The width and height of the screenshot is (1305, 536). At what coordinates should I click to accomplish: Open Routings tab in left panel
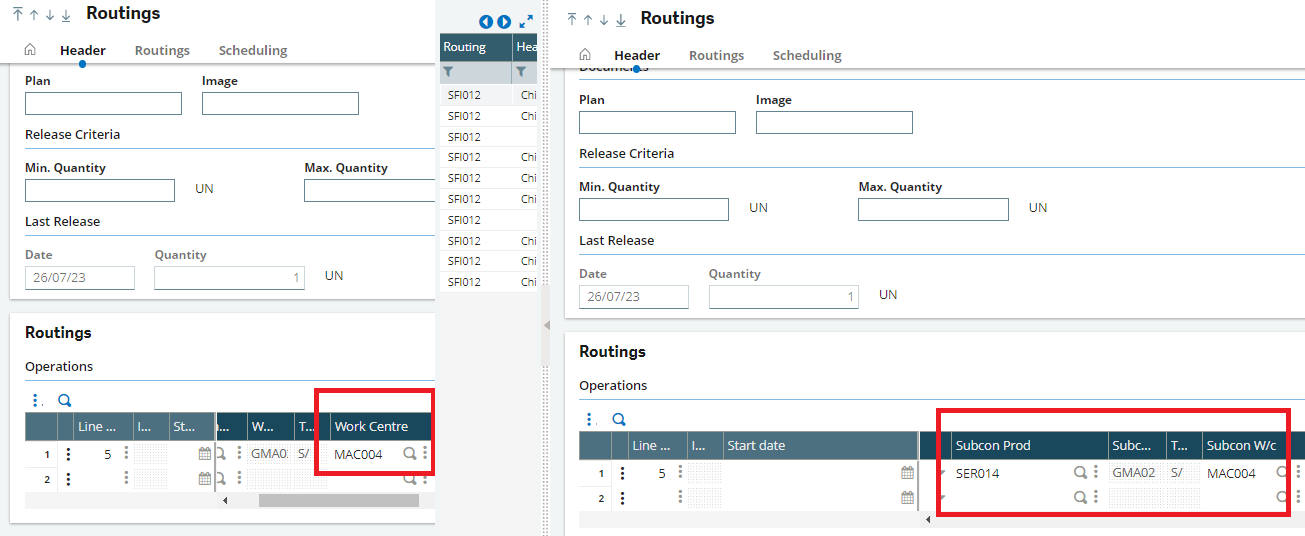pyautogui.click(x=162, y=50)
